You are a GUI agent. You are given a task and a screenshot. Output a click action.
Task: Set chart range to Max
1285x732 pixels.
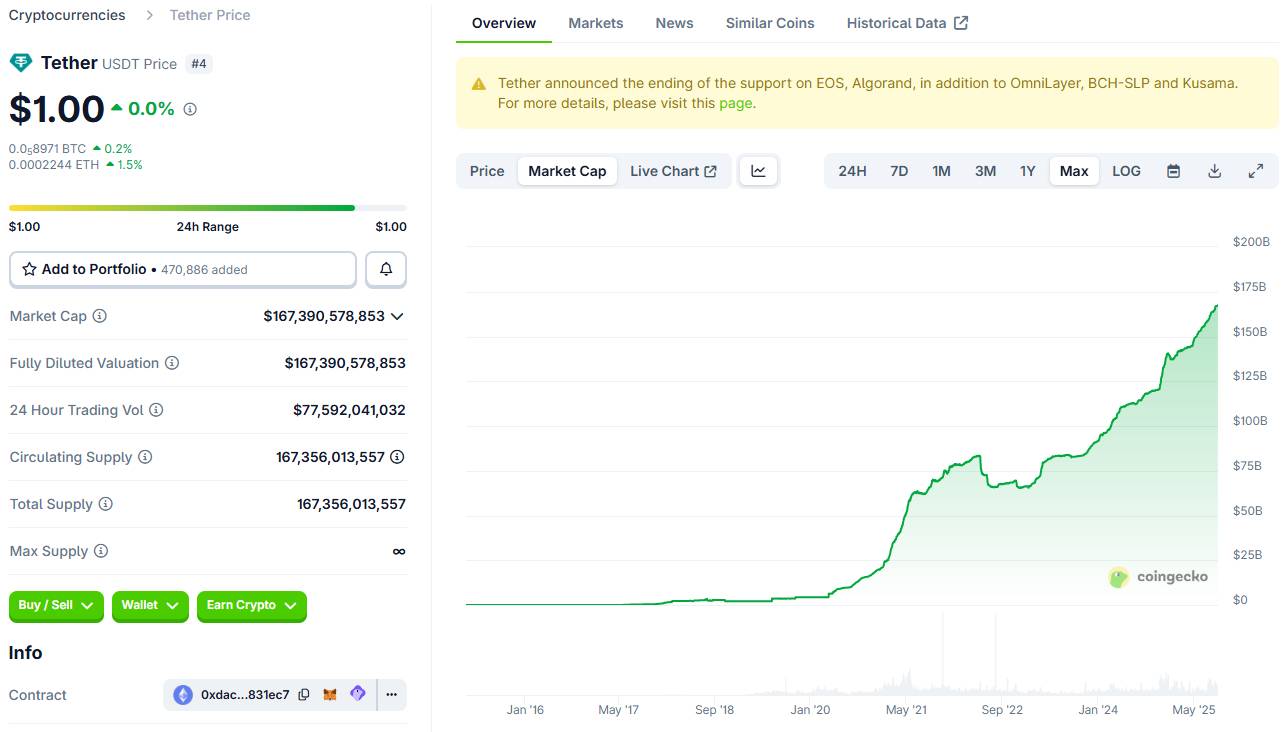(1074, 171)
